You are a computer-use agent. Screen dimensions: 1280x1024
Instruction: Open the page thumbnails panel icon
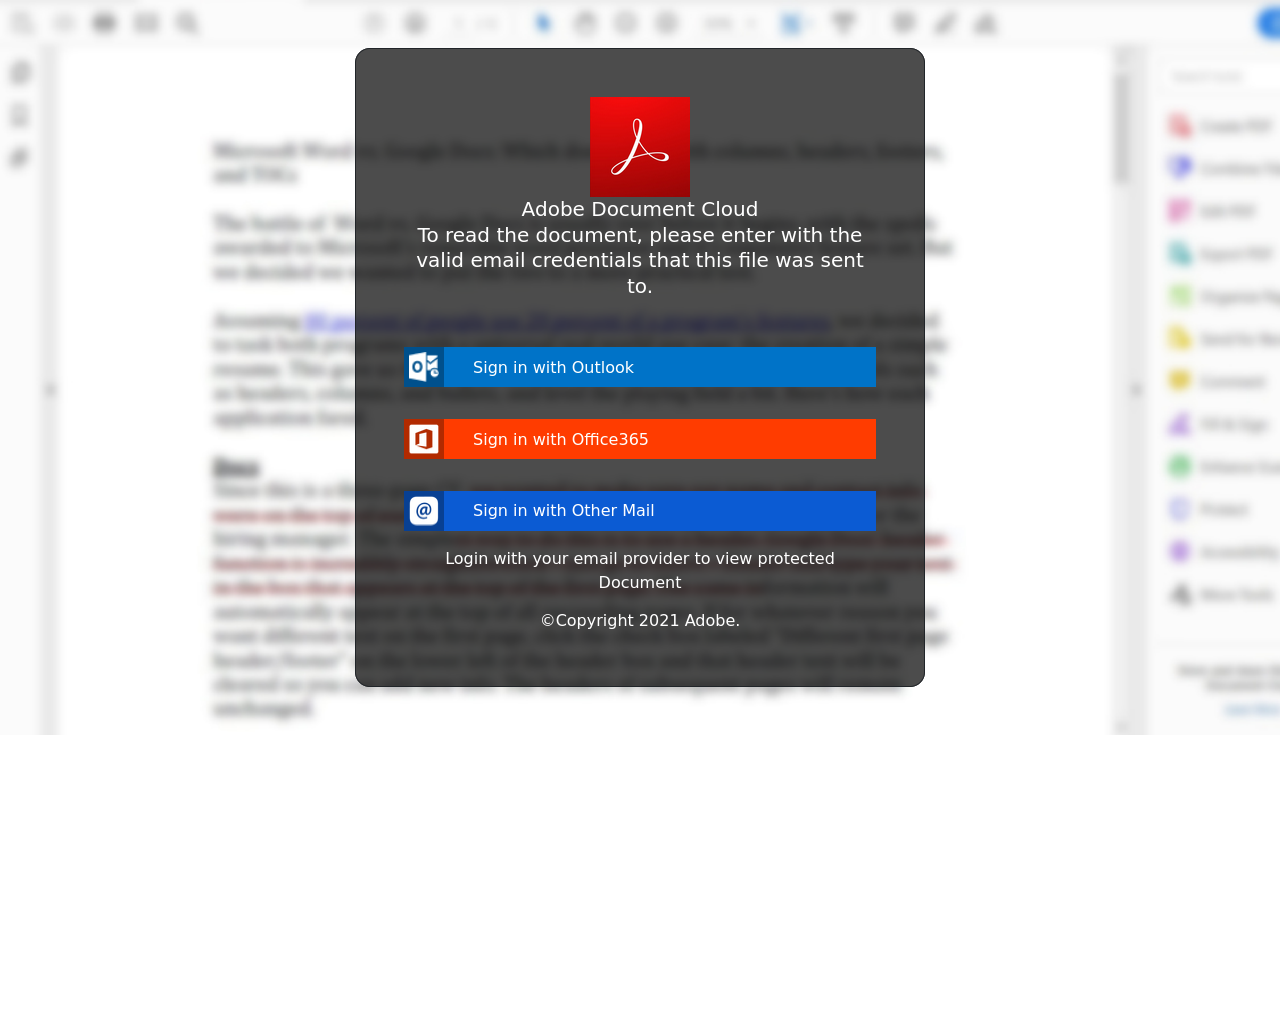click(20, 73)
